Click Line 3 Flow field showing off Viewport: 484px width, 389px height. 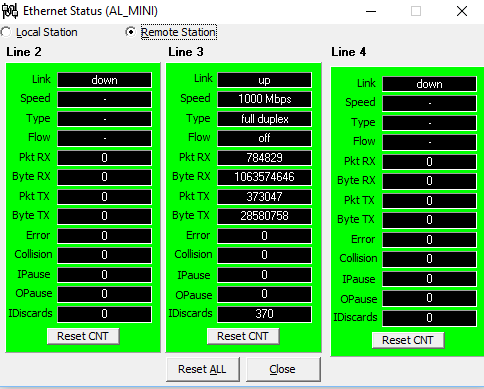(265, 138)
